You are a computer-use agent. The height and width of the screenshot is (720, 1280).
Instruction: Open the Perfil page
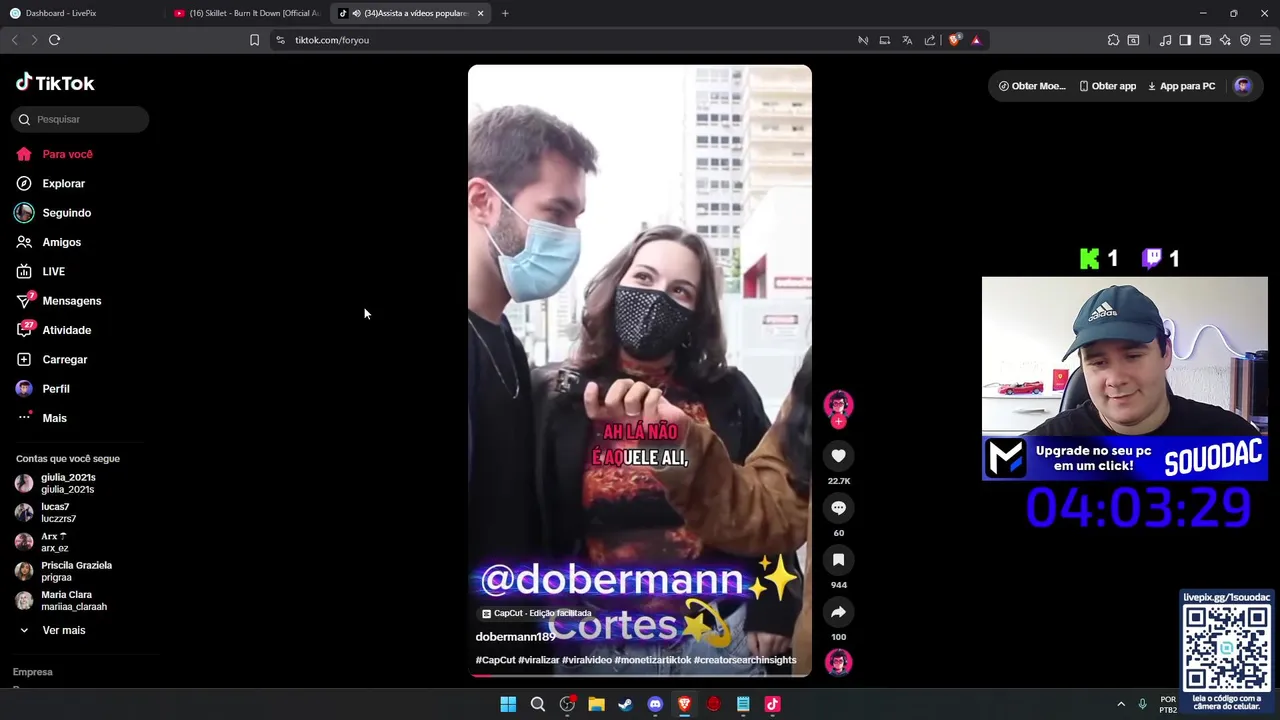[43, 389]
